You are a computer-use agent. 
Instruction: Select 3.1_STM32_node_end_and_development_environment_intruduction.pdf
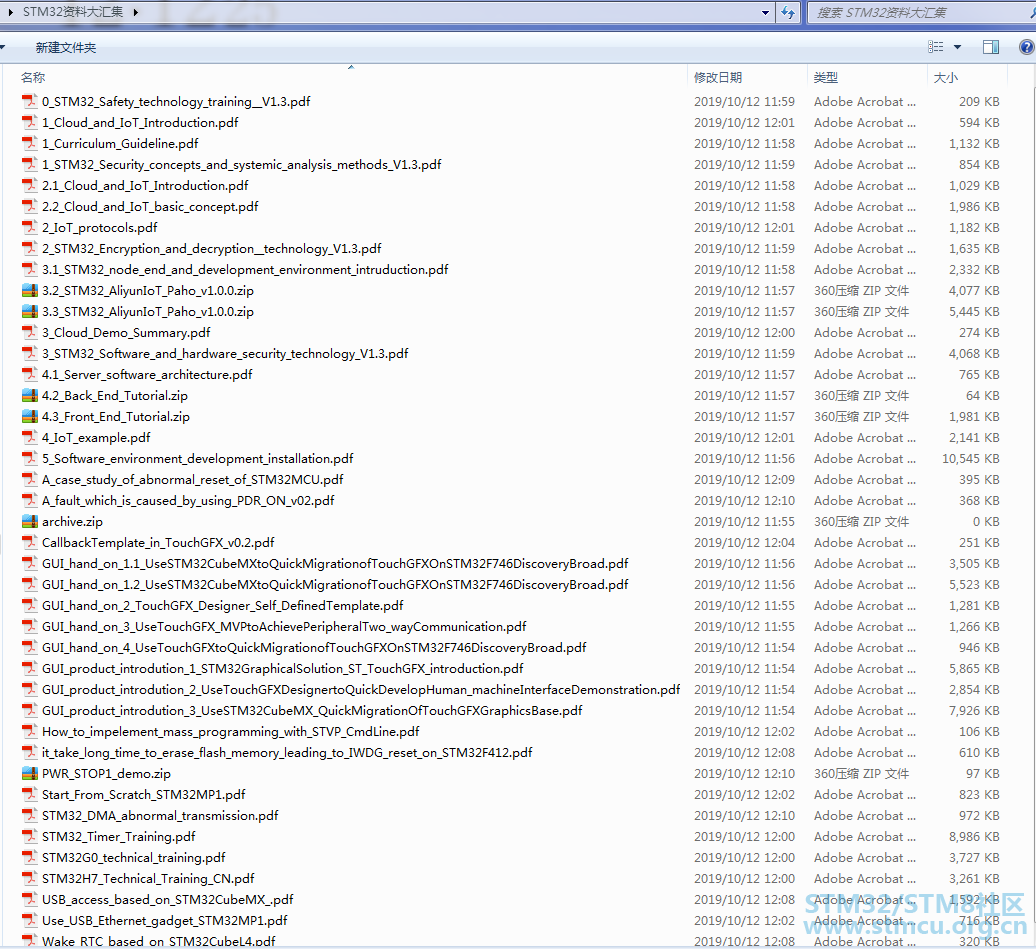(245, 270)
